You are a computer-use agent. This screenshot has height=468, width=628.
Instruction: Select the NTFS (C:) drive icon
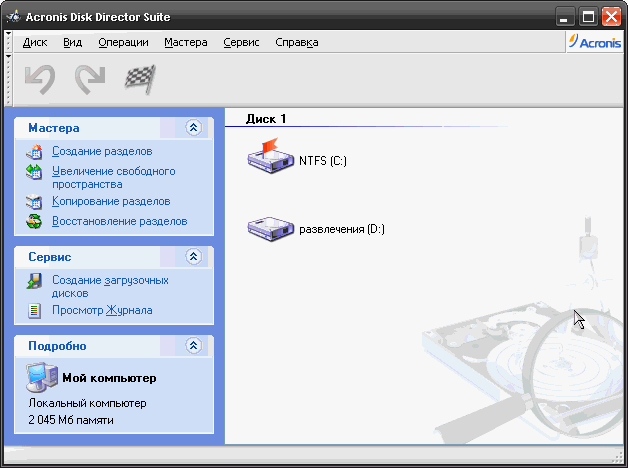point(271,157)
